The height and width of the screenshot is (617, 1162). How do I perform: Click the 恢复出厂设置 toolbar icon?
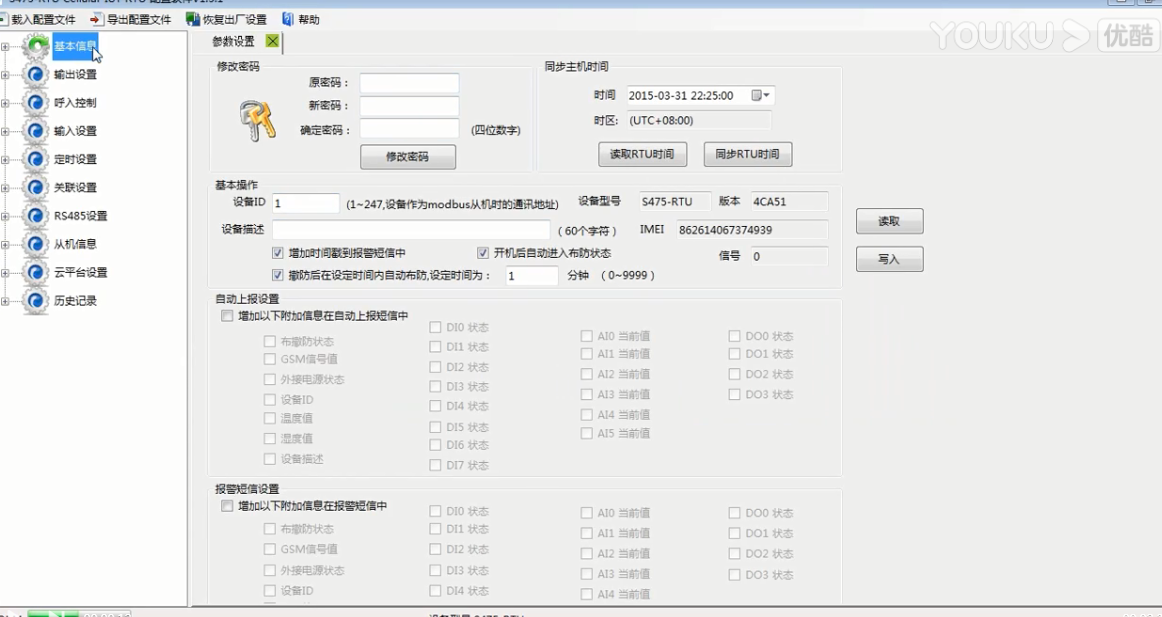coord(193,19)
